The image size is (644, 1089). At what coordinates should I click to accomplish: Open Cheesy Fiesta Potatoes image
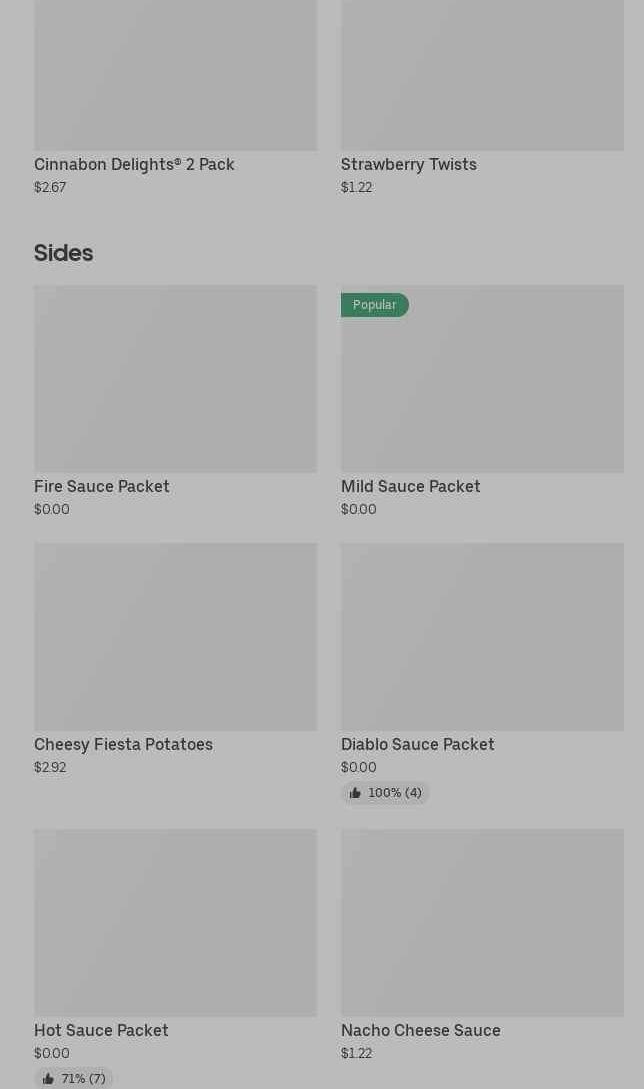pos(175,637)
